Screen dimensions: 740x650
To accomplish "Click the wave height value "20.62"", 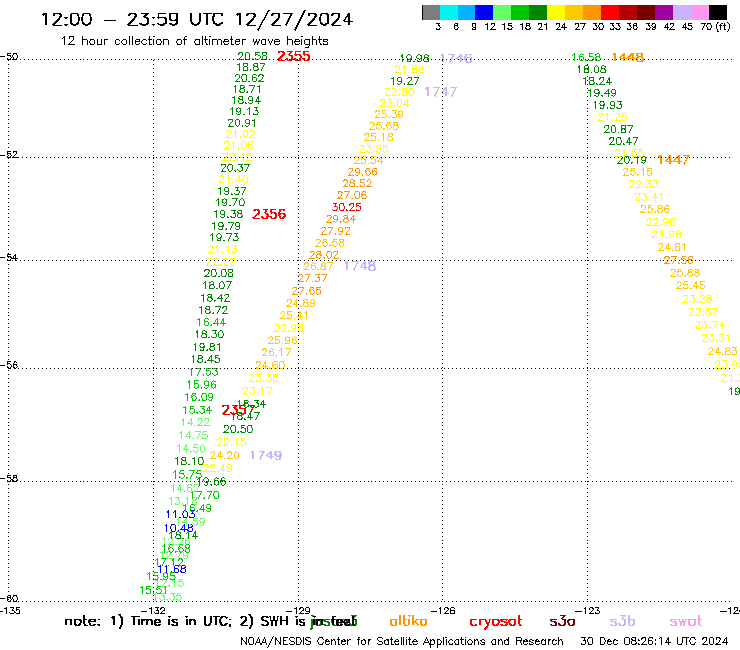I will coord(249,78).
